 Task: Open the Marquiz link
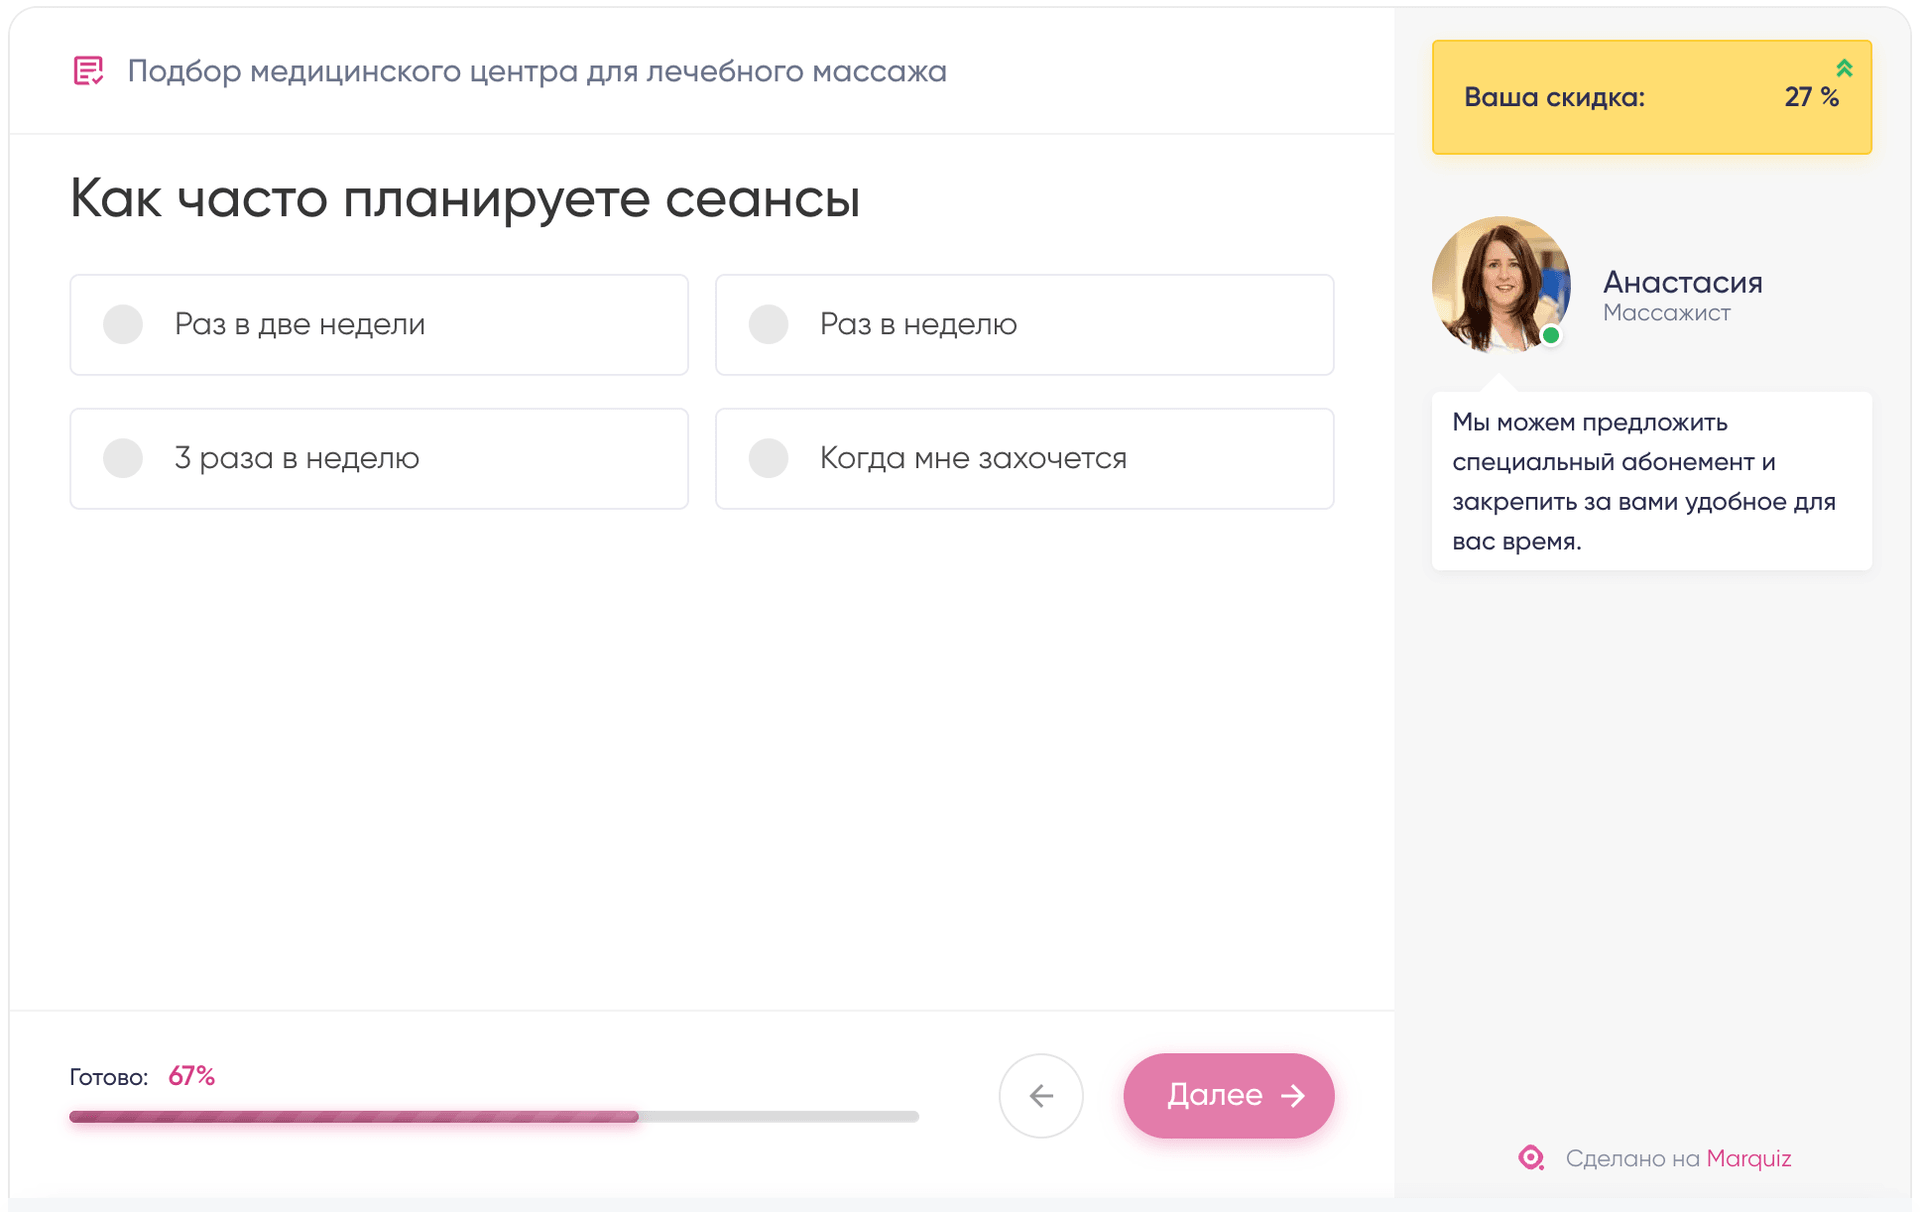(x=1748, y=1158)
